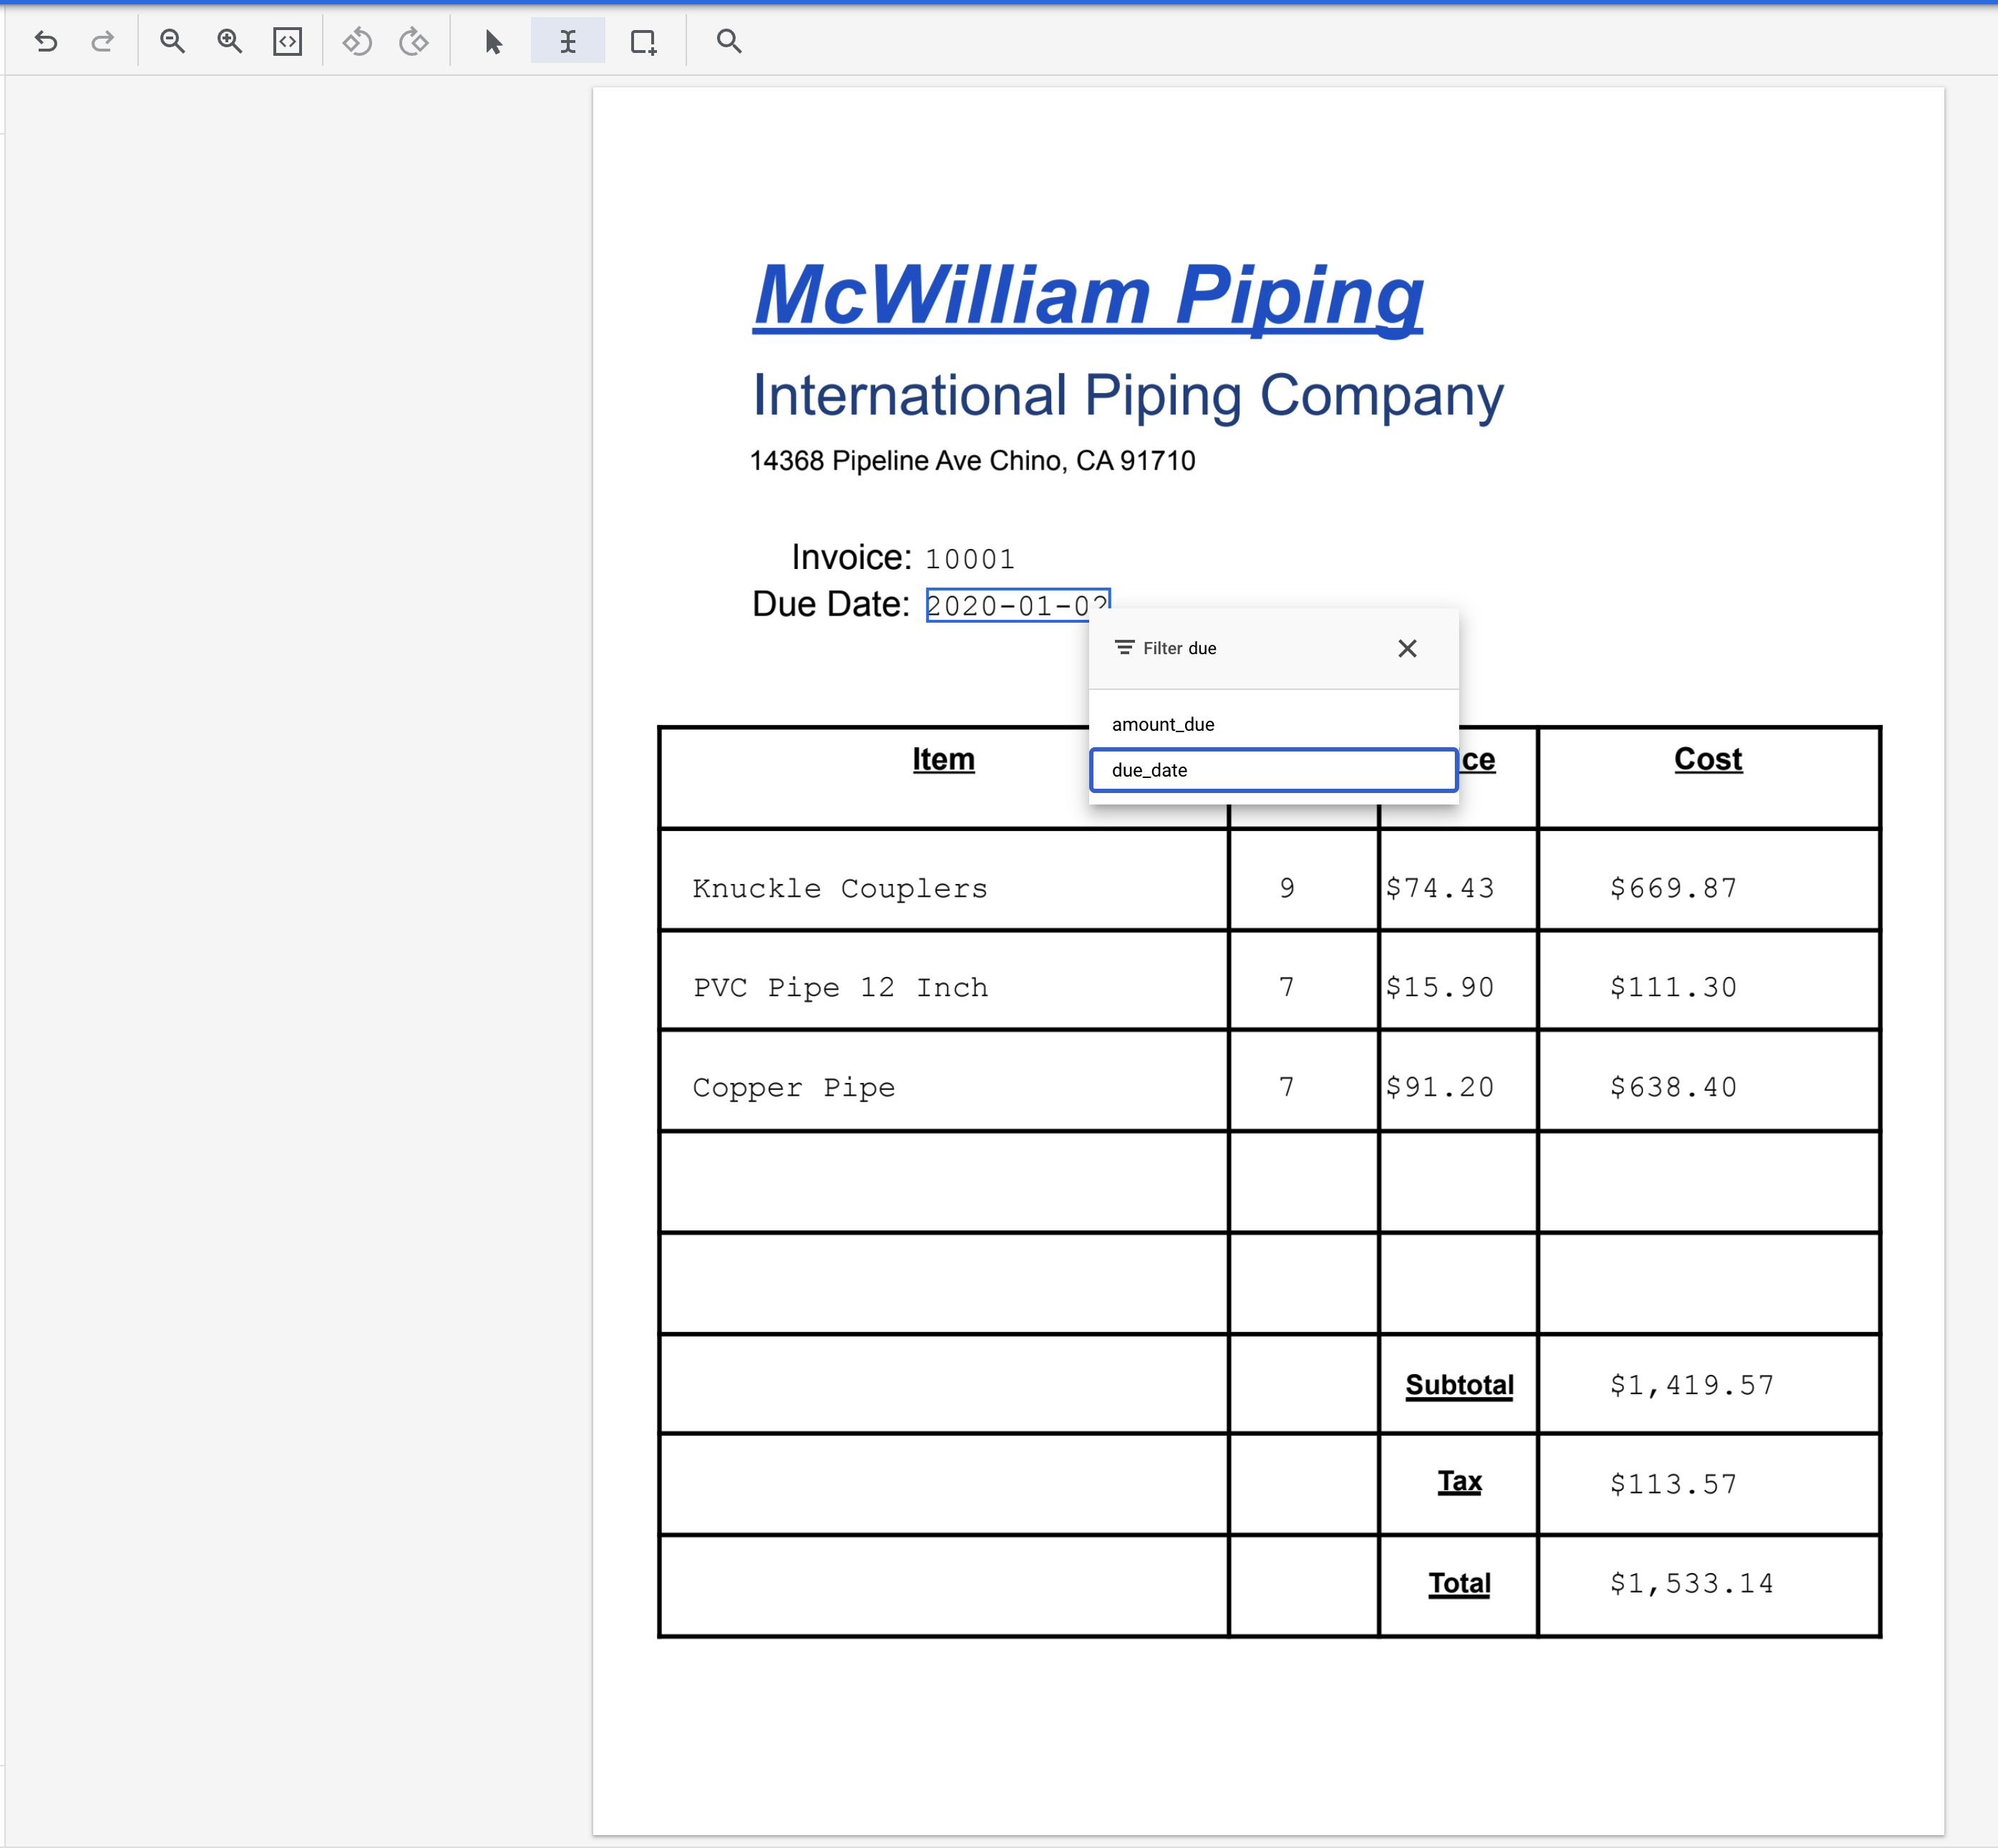Fit the document to the viewport
Screen dimensions: 1998x1848
pyautogui.click(x=288, y=42)
